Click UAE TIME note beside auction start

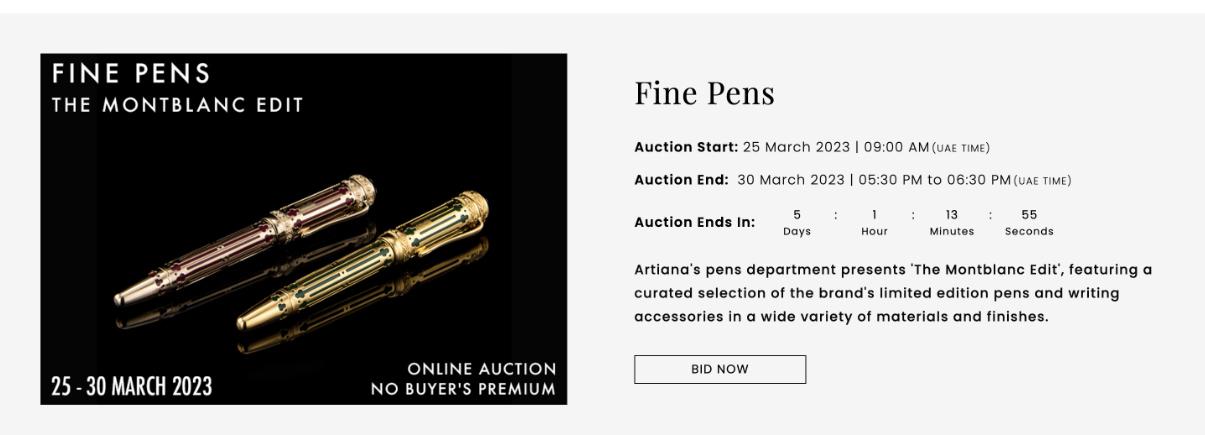coord(960,149)
